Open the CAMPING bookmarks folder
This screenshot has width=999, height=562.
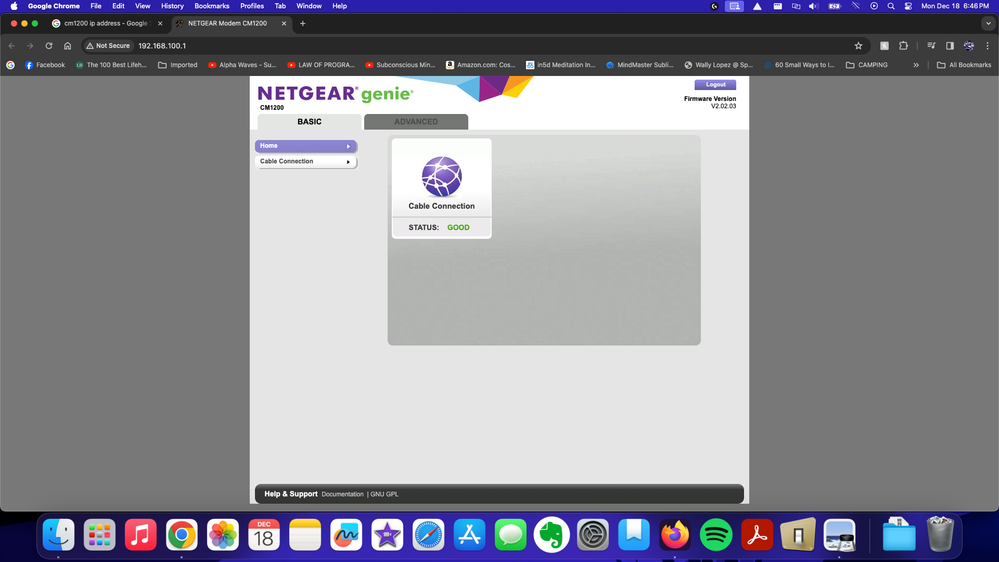coord(866,65)
